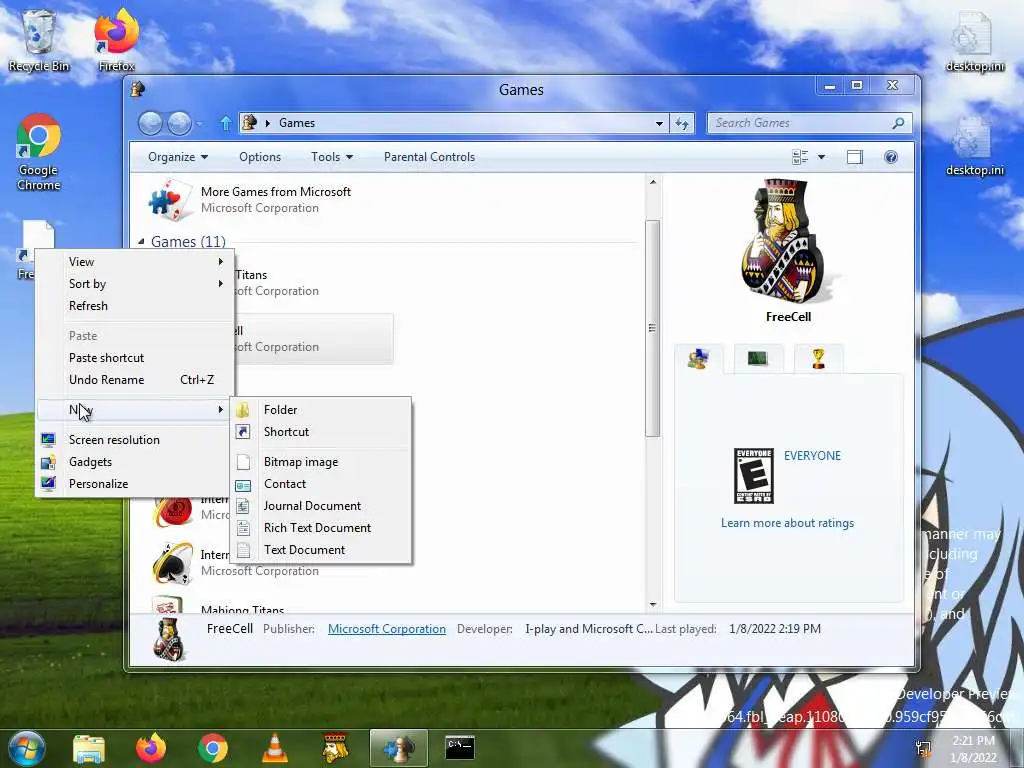Select Rich Text Document option
Screen dimensions: 1024x768
322,528
